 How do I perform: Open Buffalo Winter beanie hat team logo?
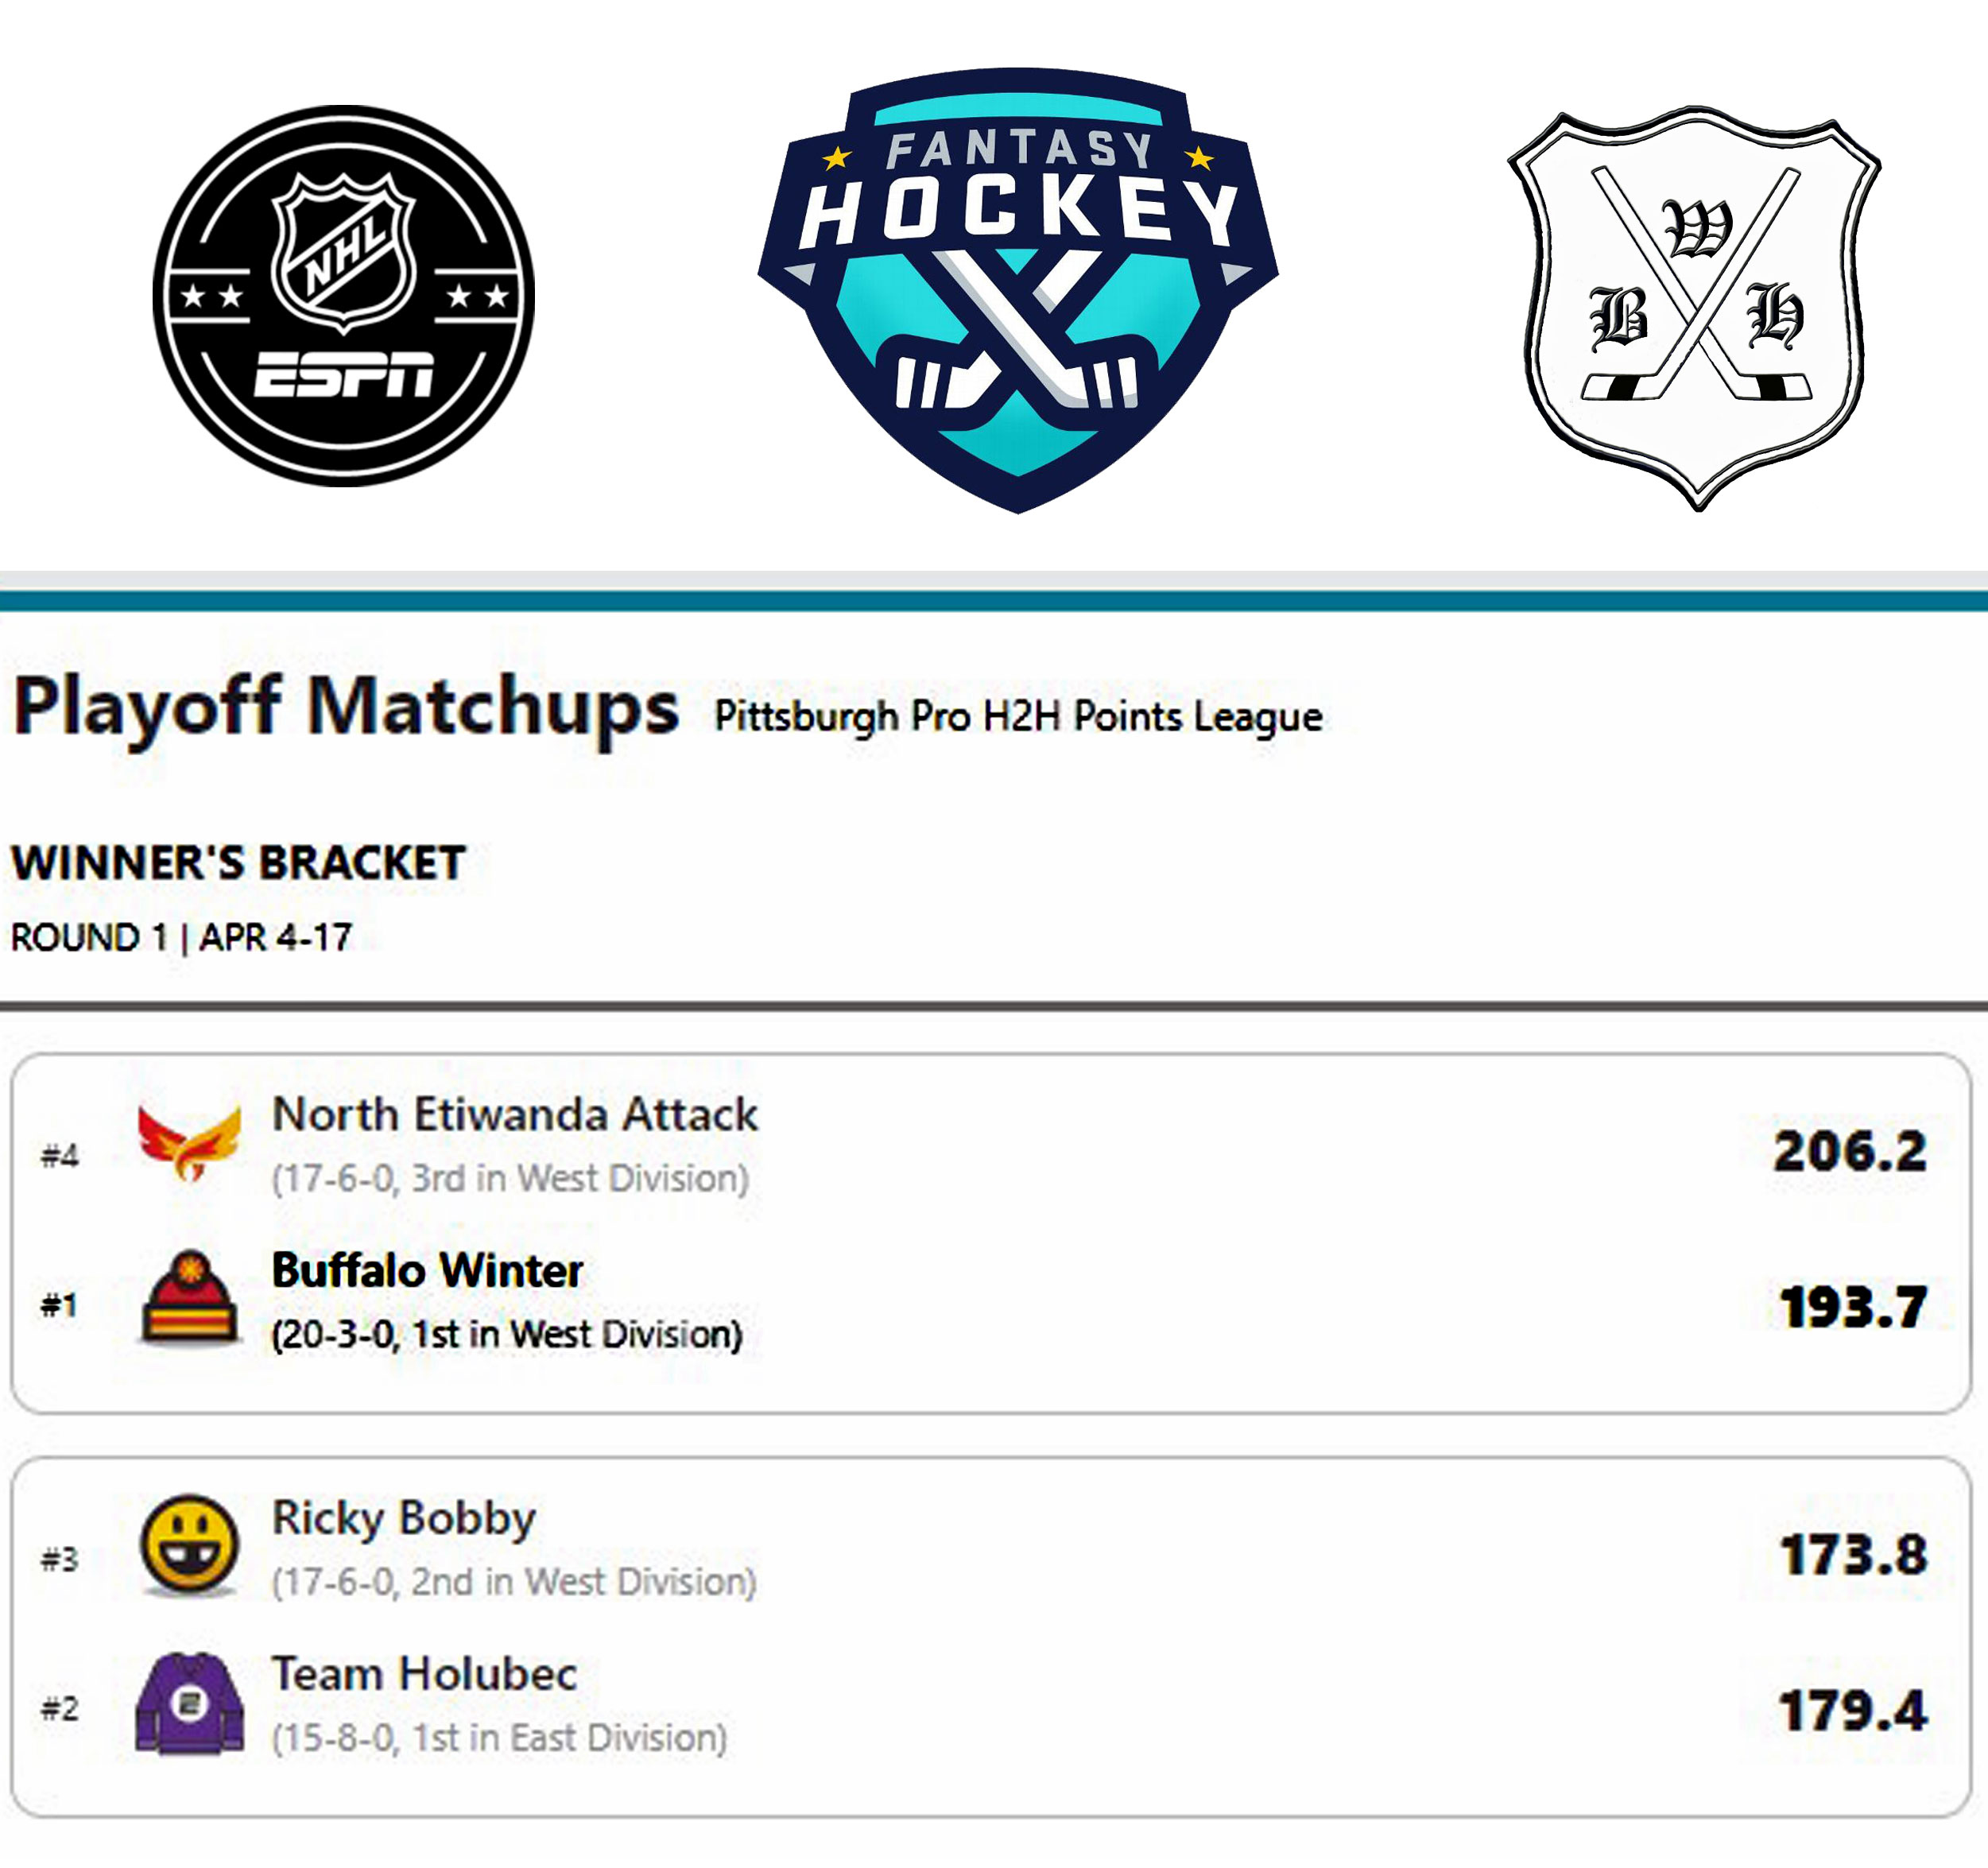[x=189, y=1297]
